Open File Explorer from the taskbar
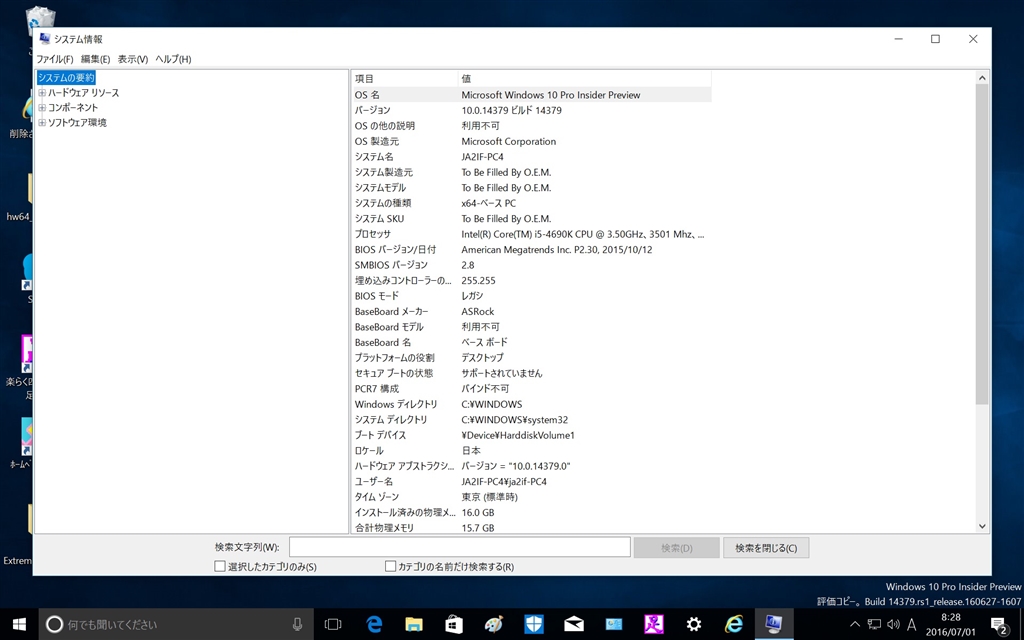The image size is (1024, 640). (x=413, y=624)
